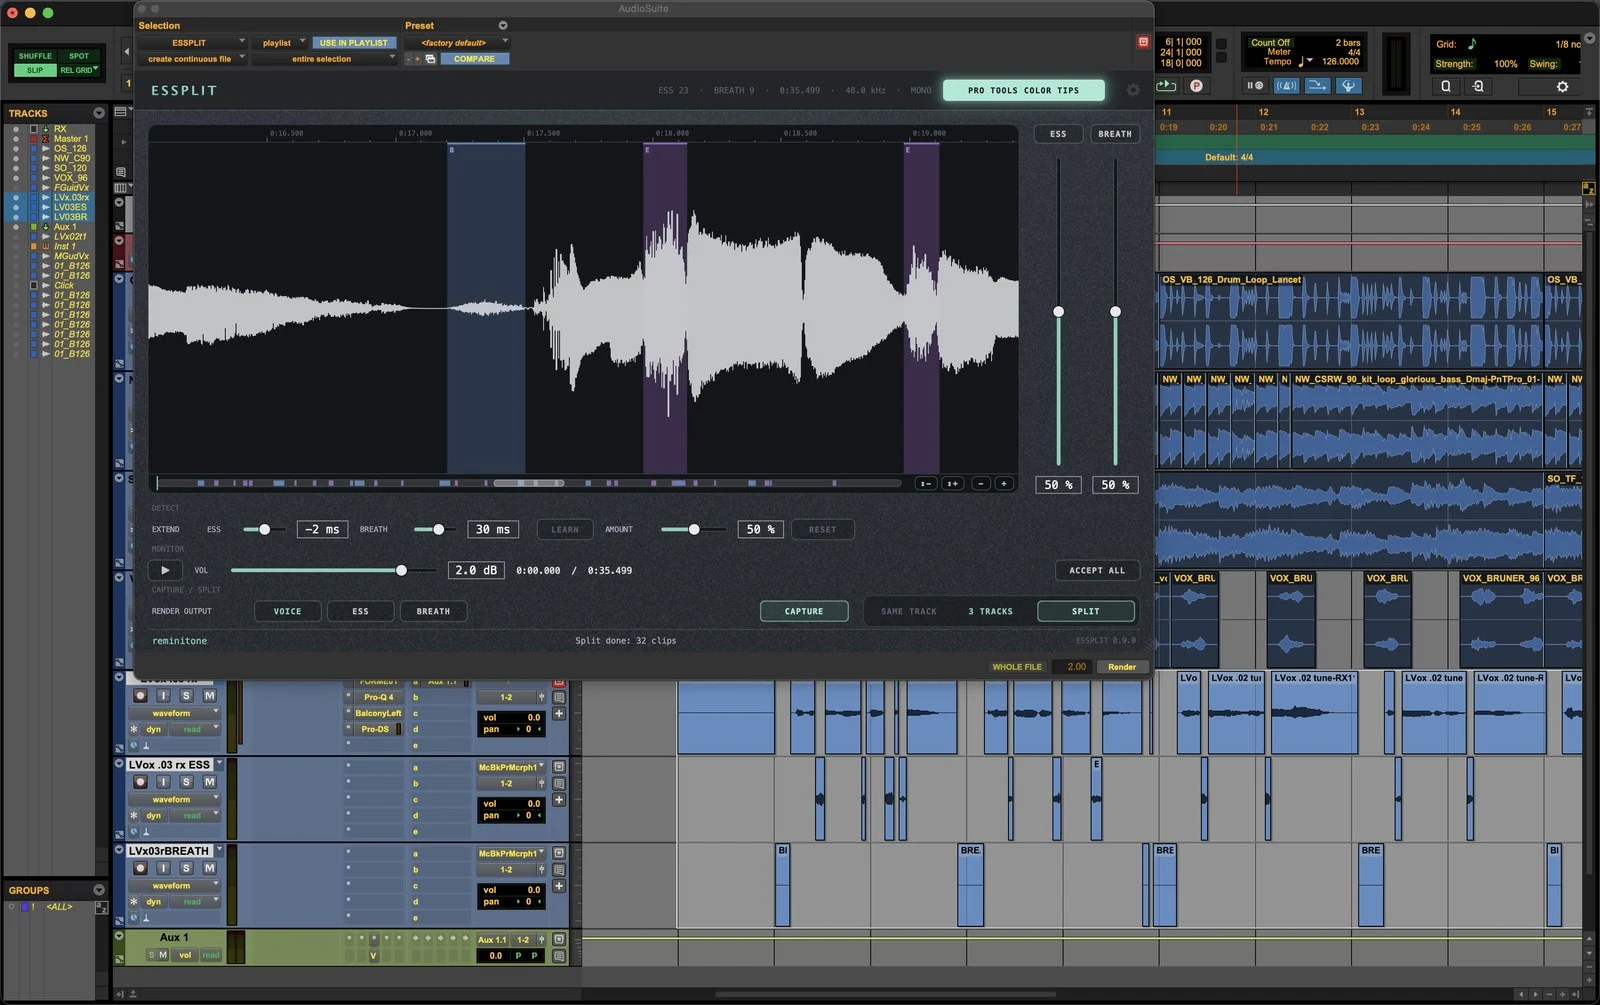Solo the LVx03rBREATH track
The height and width of the screenshot is (1005, 1600).
[x=186, y=868]
